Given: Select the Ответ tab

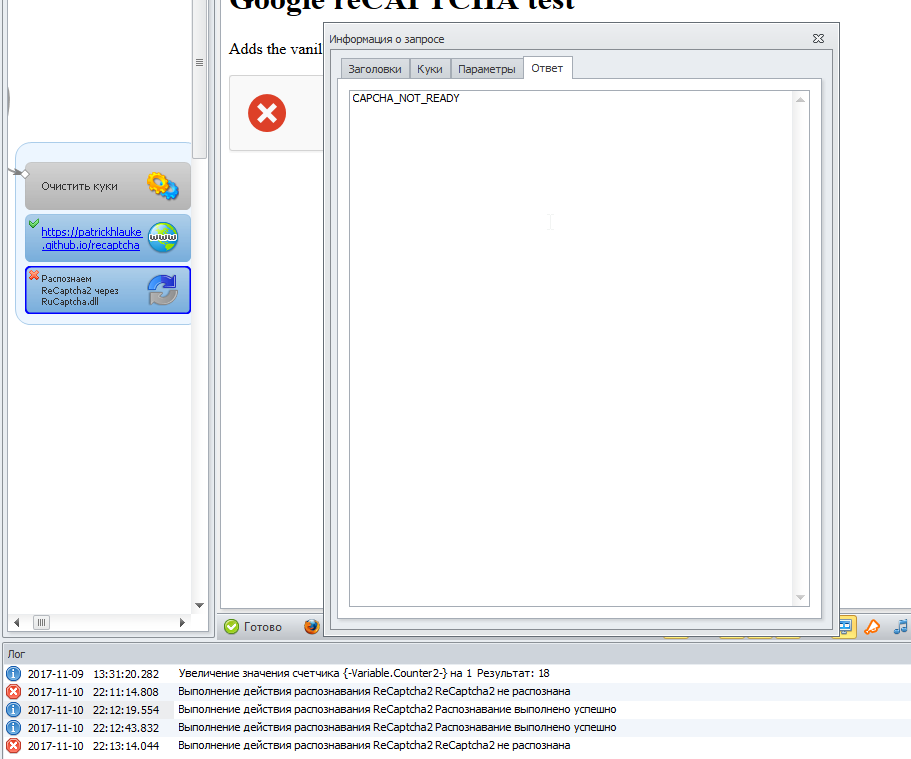Looking at the screenshot, I should pyautogui.click(x=547, y=68).
